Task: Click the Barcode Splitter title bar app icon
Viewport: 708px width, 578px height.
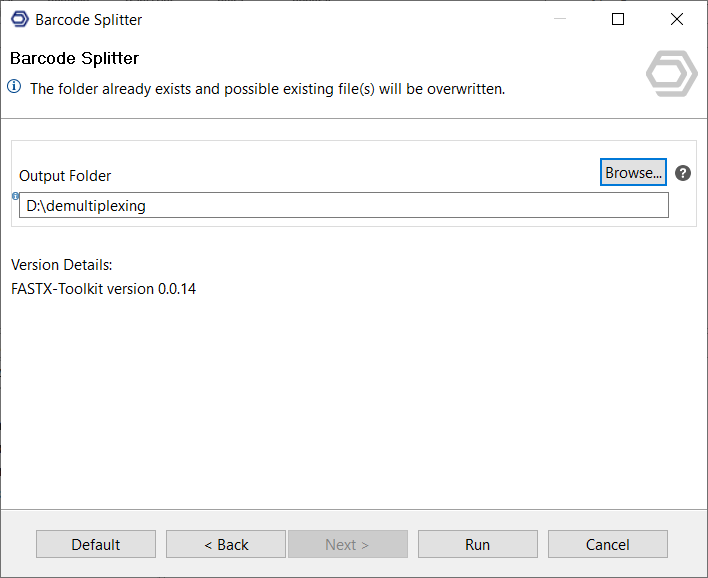Action: click(19, 19)
